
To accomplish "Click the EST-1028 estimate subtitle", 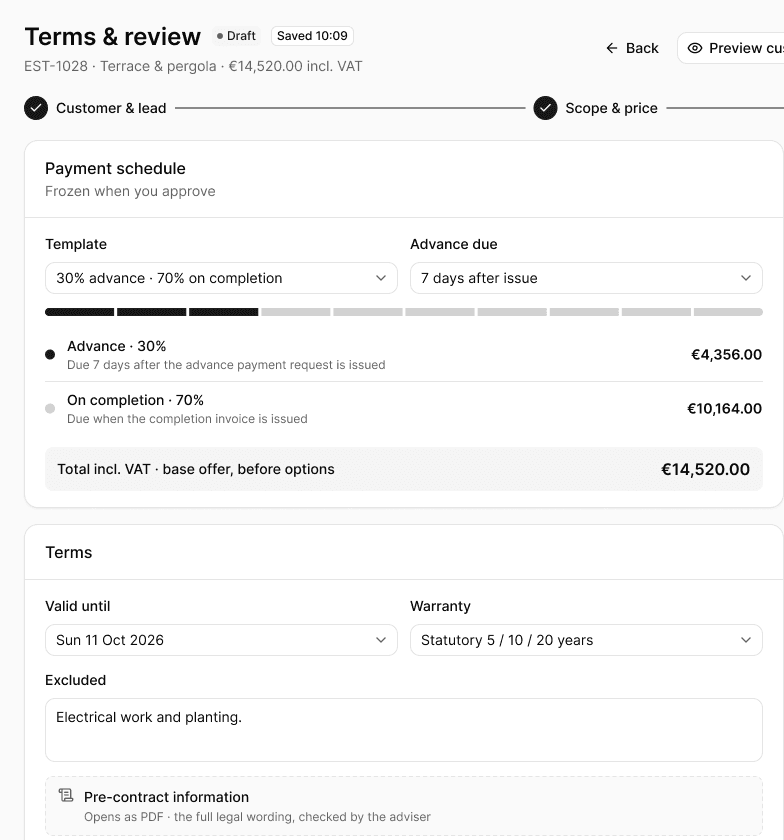I will pyautogui.click(x=193, y=66).
